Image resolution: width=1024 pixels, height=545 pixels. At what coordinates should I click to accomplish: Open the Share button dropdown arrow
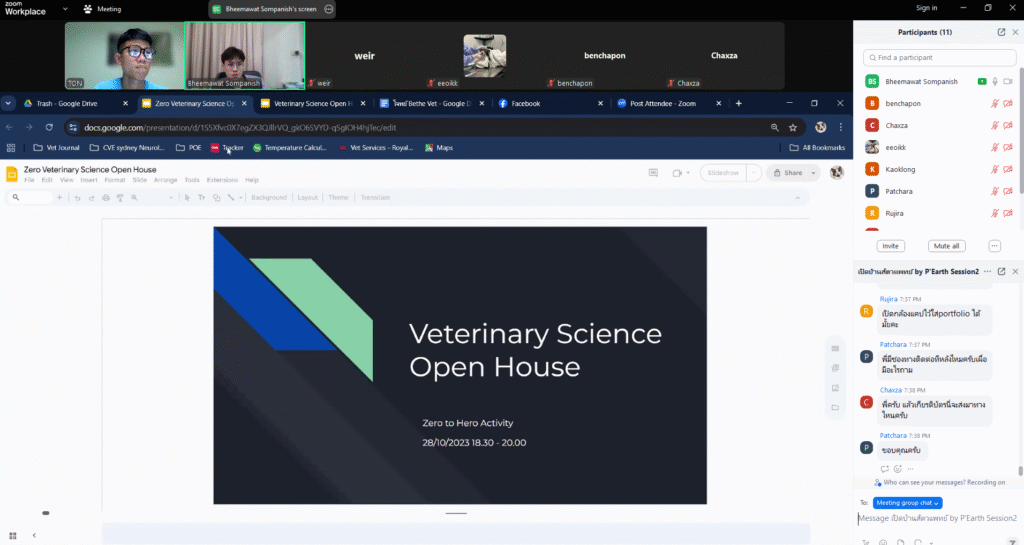813,173
